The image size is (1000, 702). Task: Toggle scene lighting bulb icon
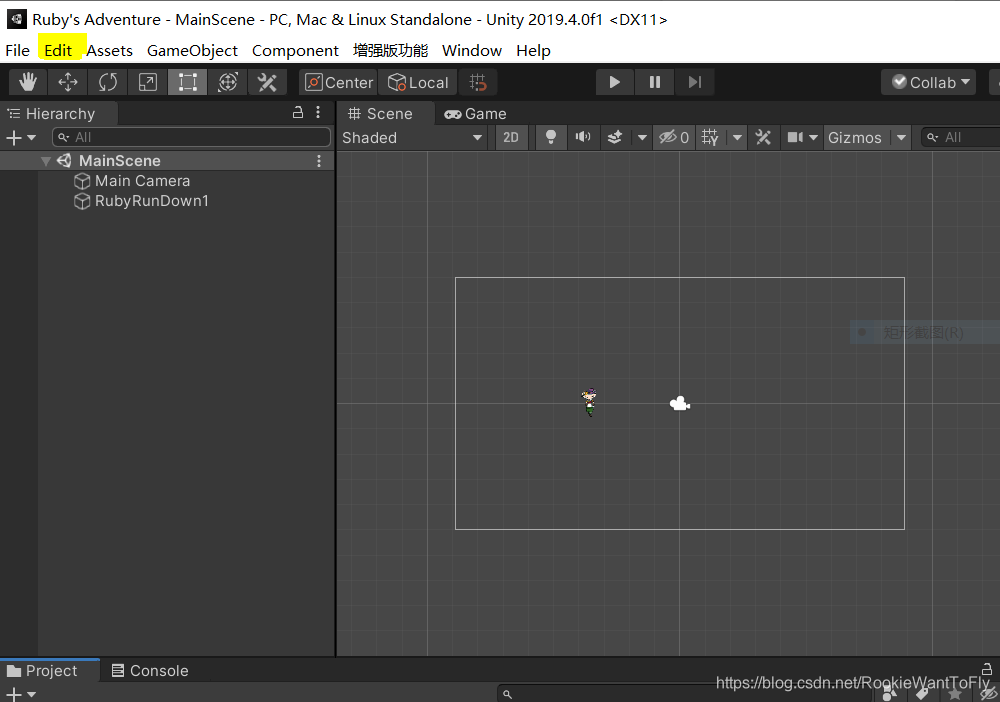(x=551, y=138)
